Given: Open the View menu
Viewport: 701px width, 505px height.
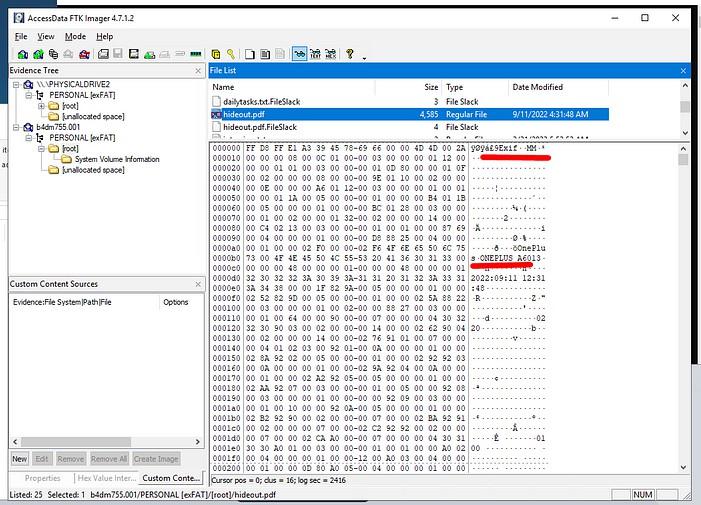Looking at the screenshot, I should (x=46, y=37).
